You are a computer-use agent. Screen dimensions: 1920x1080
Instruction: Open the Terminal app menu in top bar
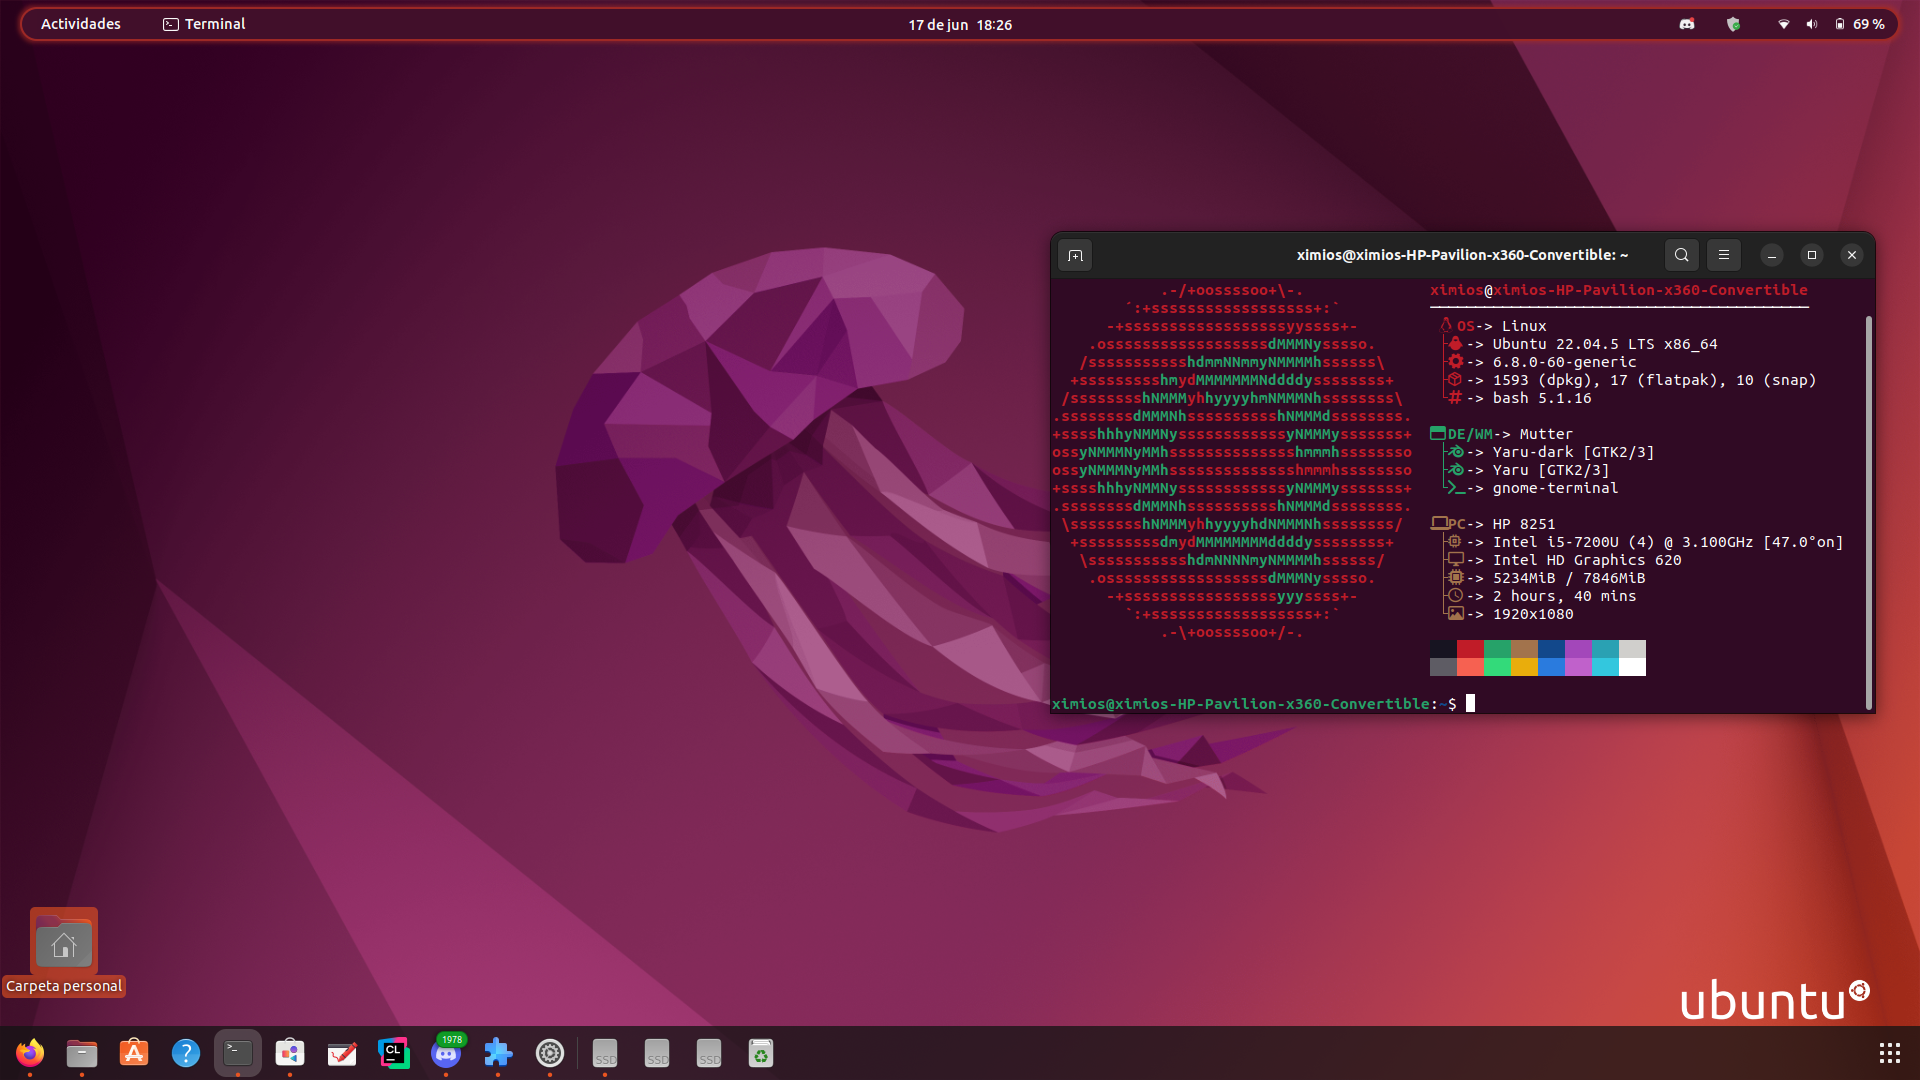[x=205, y=24]
